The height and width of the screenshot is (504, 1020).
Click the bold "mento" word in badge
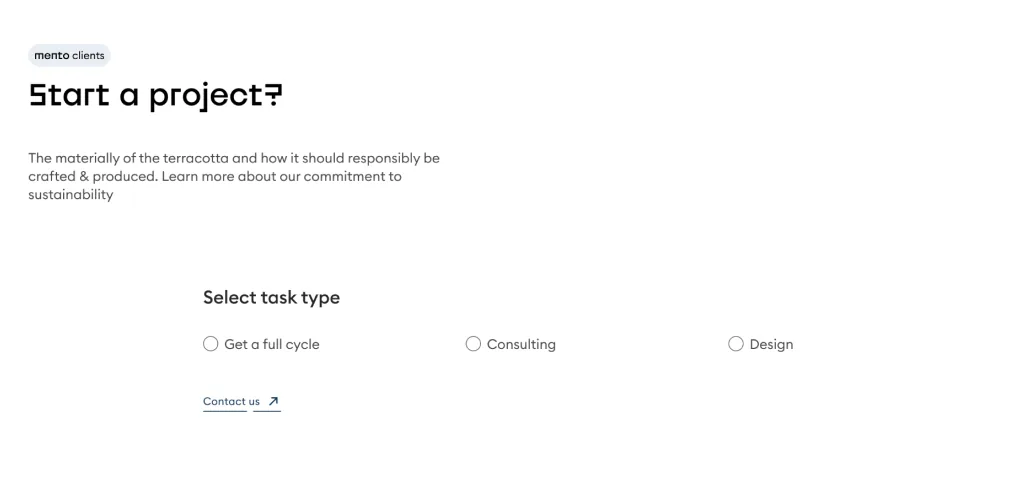51,55
